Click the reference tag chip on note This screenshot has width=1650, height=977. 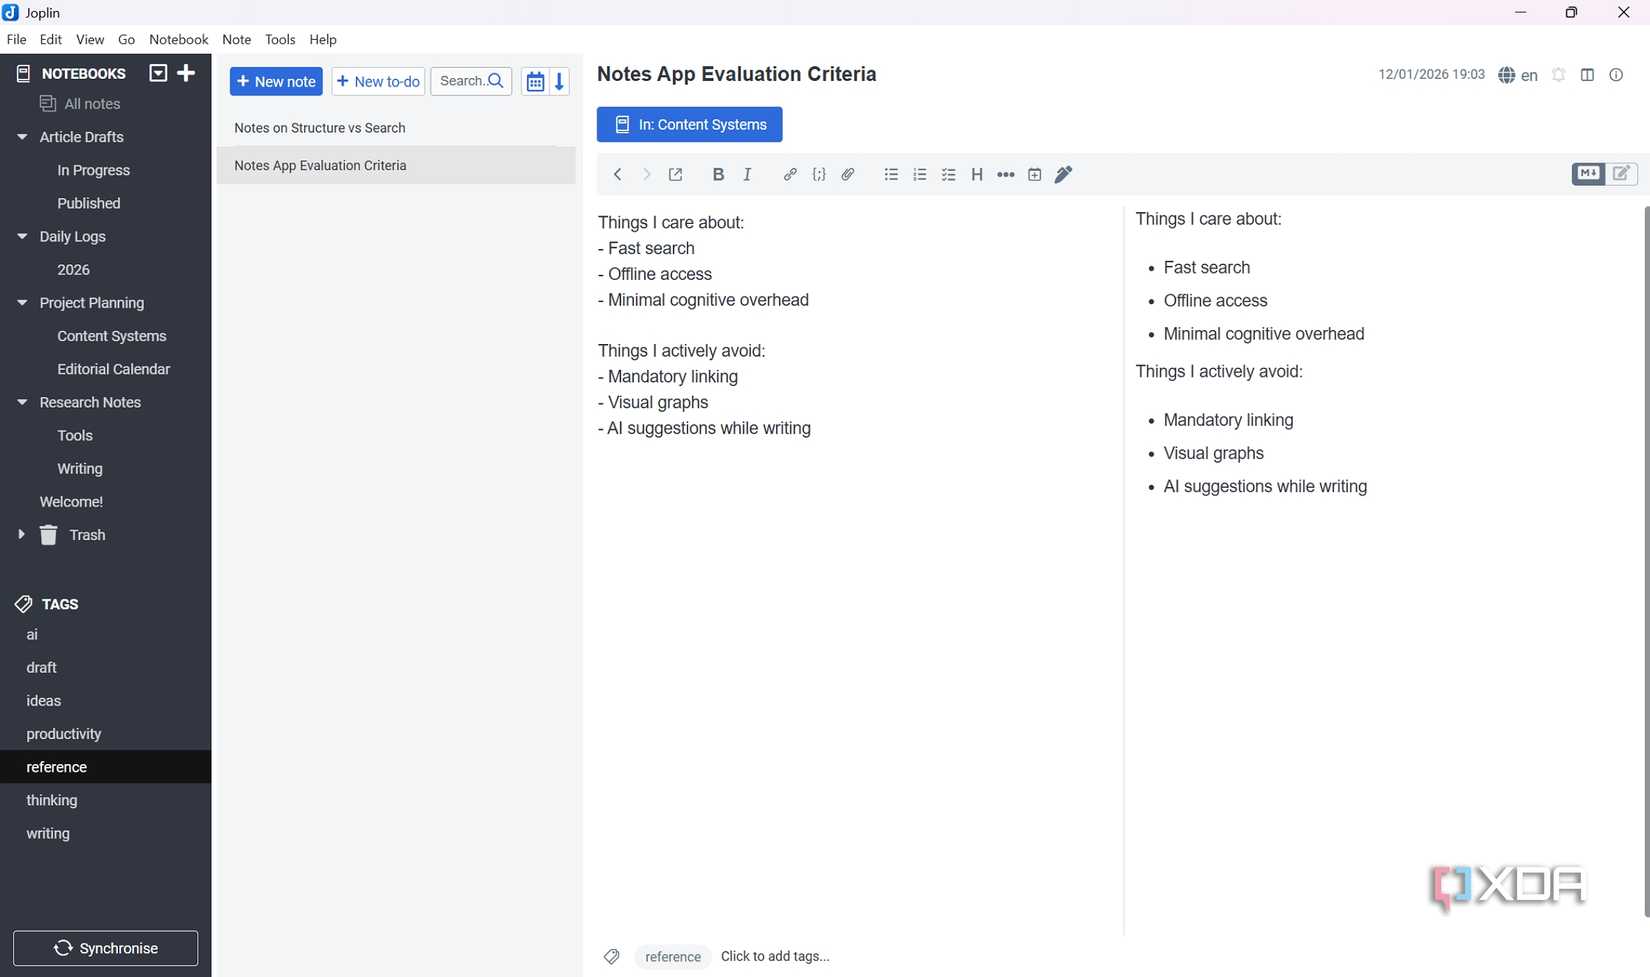coord(673,957)
